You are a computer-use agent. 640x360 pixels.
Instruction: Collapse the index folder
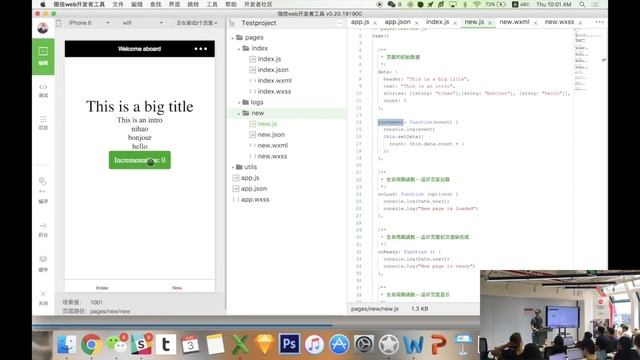coord(239,49)
